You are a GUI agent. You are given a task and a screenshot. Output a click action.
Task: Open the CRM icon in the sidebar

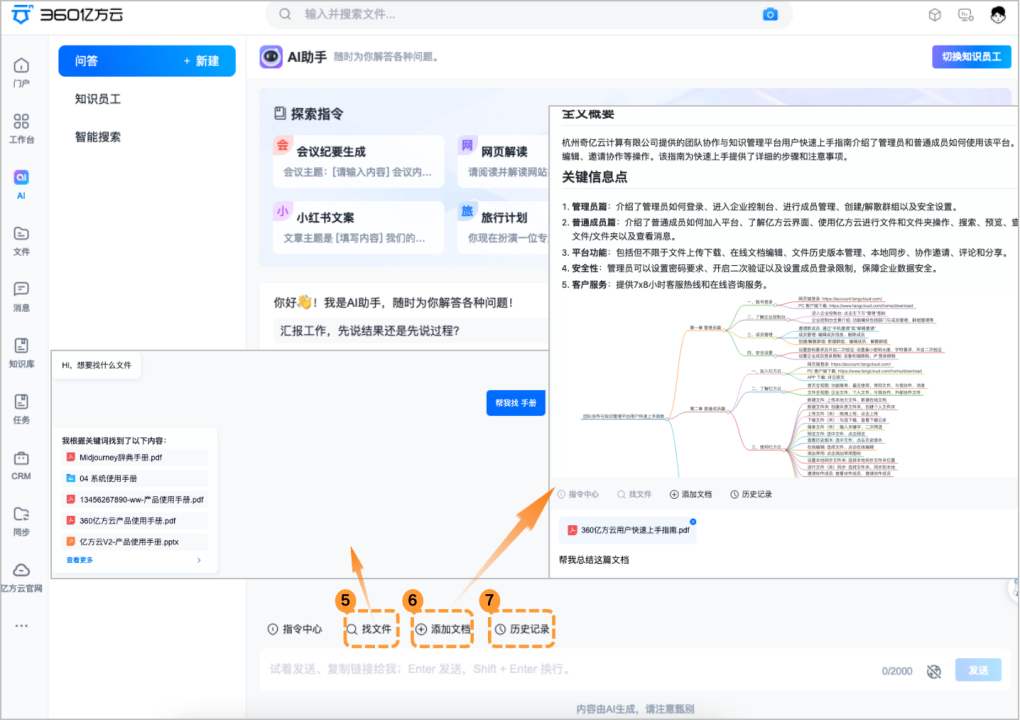pos(21,458)
